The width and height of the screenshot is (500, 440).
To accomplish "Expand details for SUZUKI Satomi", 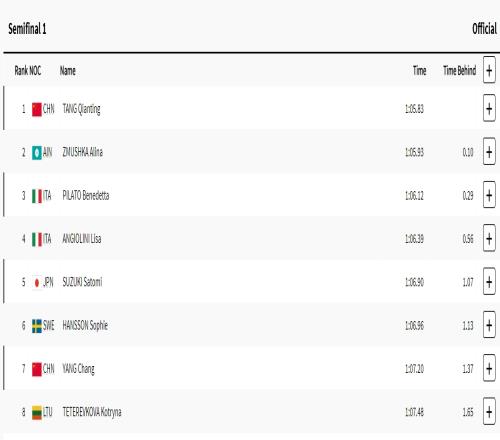I will coord(489,282).
